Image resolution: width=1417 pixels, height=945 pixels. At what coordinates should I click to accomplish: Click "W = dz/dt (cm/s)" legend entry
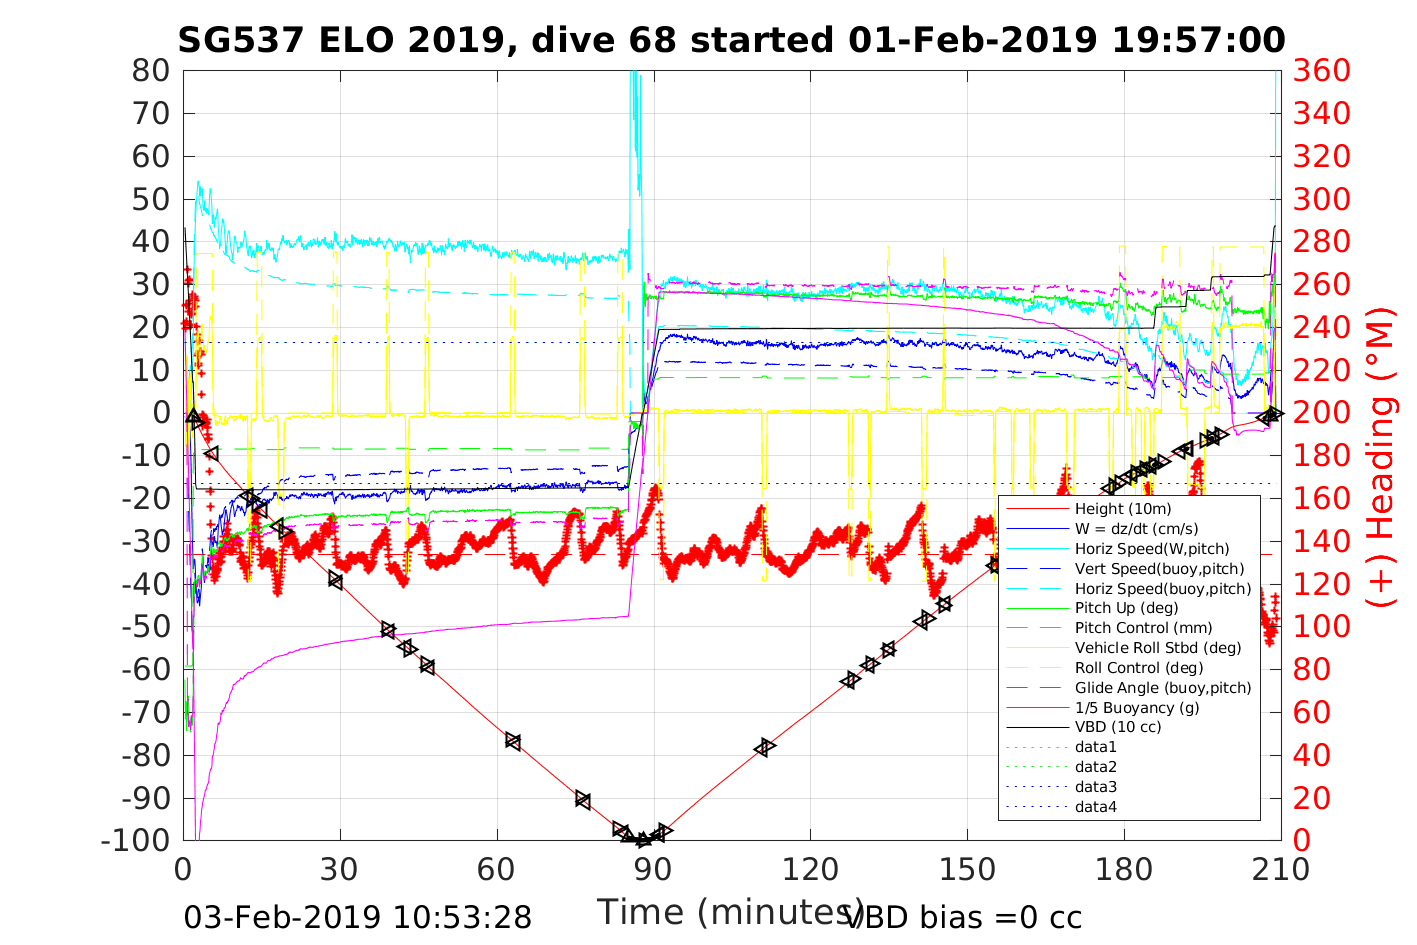point(1136,529)
